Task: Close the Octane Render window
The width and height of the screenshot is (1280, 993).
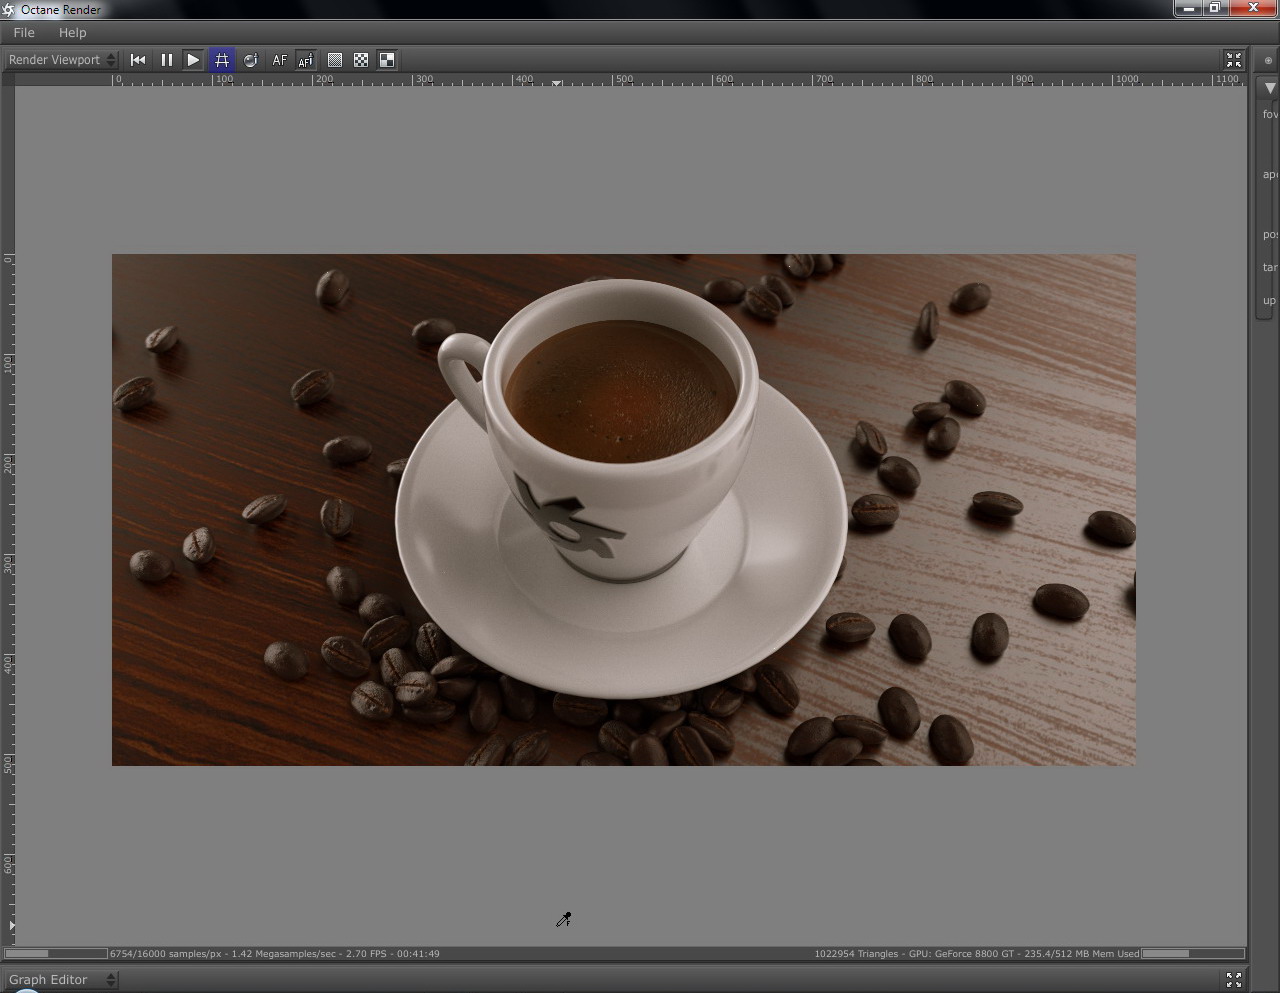Action: [1254, 8]
